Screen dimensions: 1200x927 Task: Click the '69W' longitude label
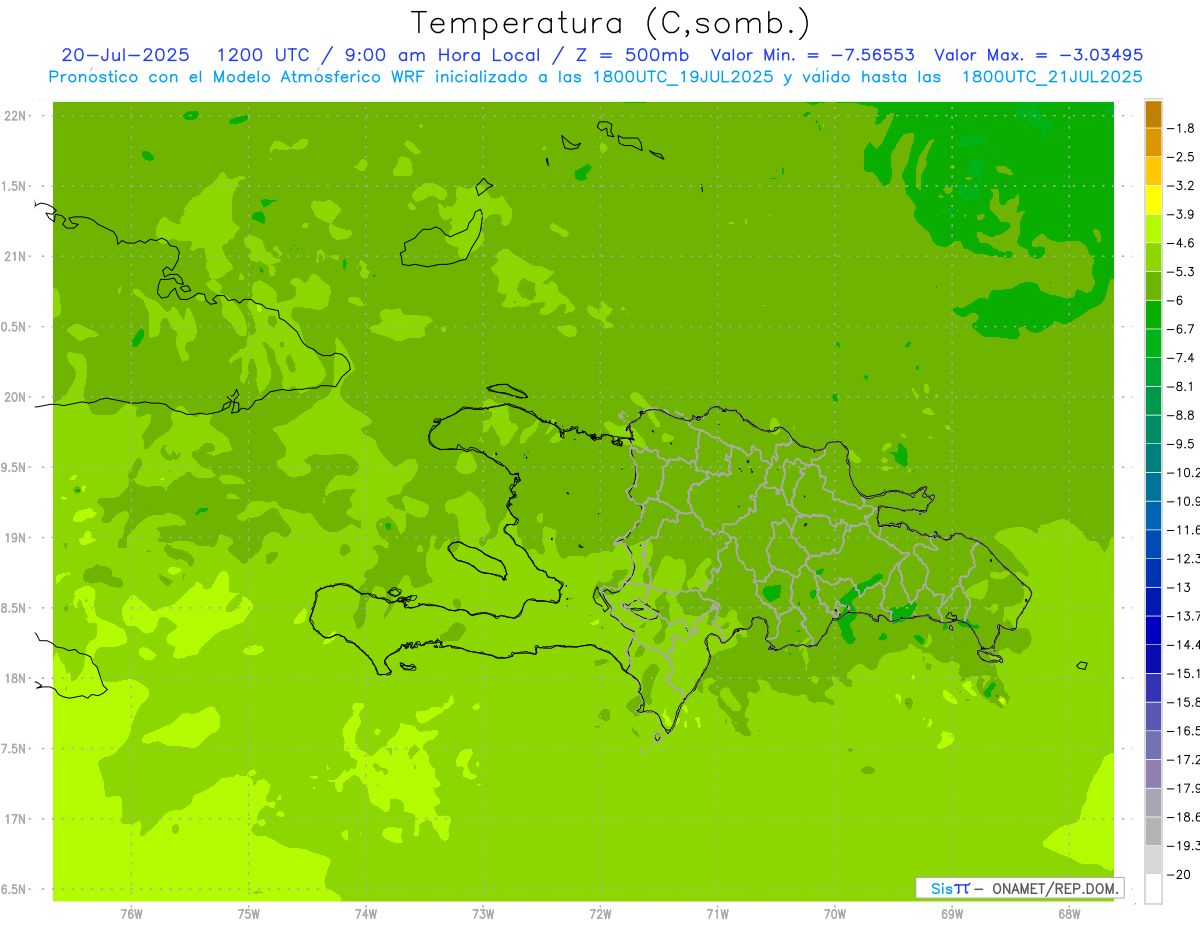952,913
